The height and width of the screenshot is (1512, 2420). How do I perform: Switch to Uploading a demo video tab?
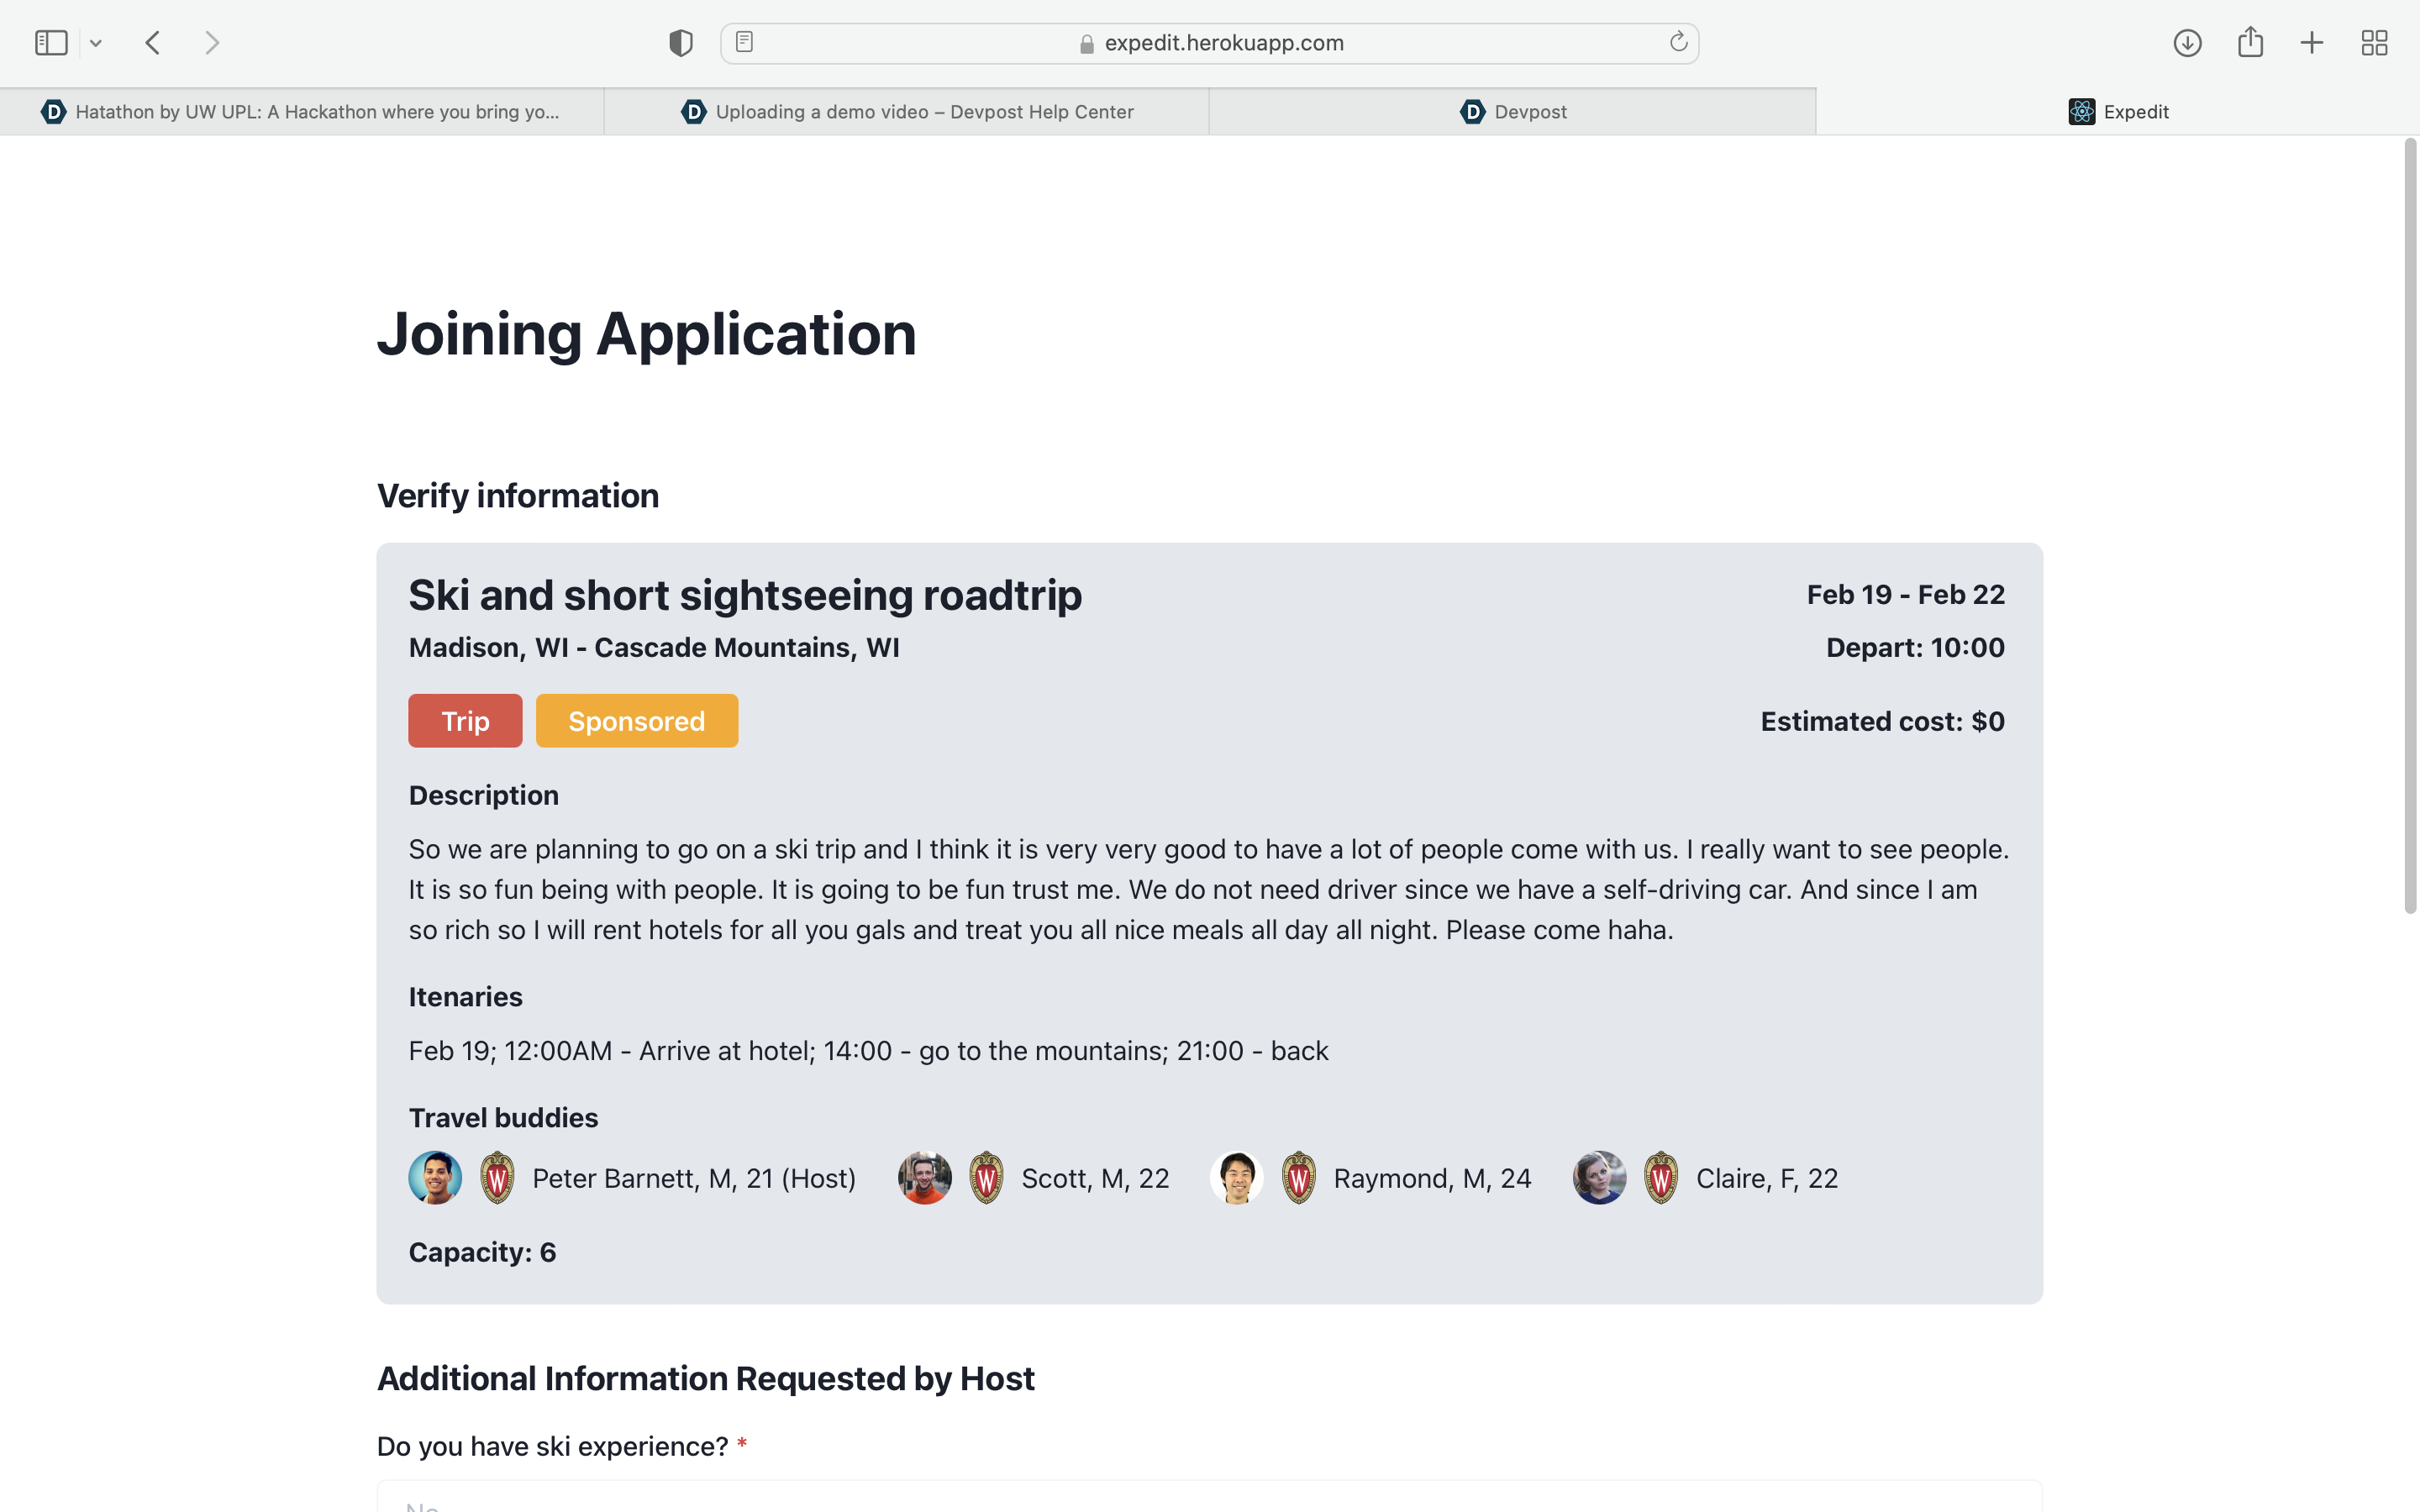pyautogui.click(x=907, y=112)
